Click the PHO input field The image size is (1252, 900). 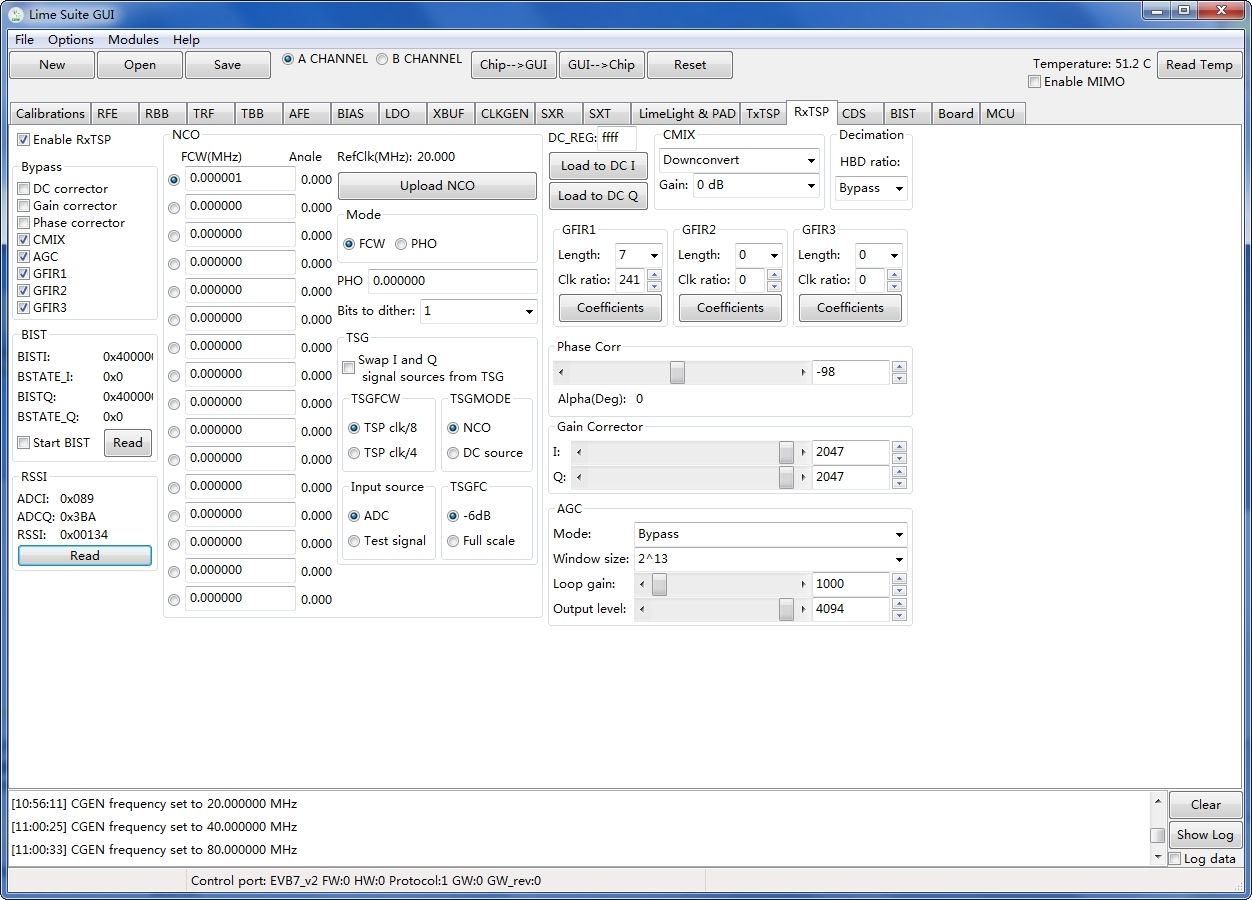click(x=452, y=281)
